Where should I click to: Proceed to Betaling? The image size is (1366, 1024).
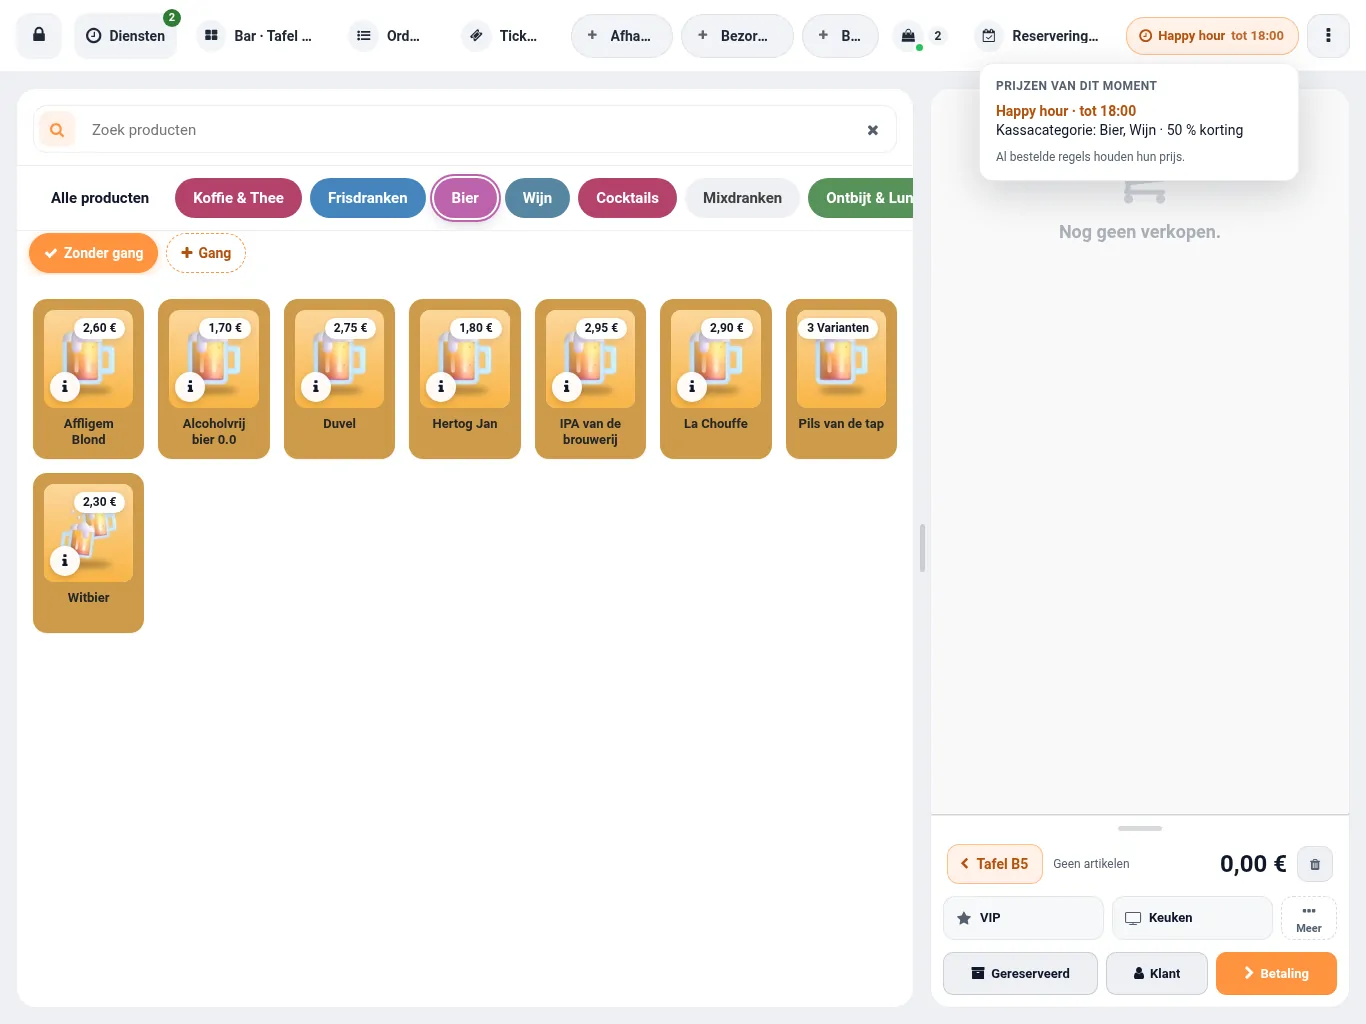[x=1276, y=974]
